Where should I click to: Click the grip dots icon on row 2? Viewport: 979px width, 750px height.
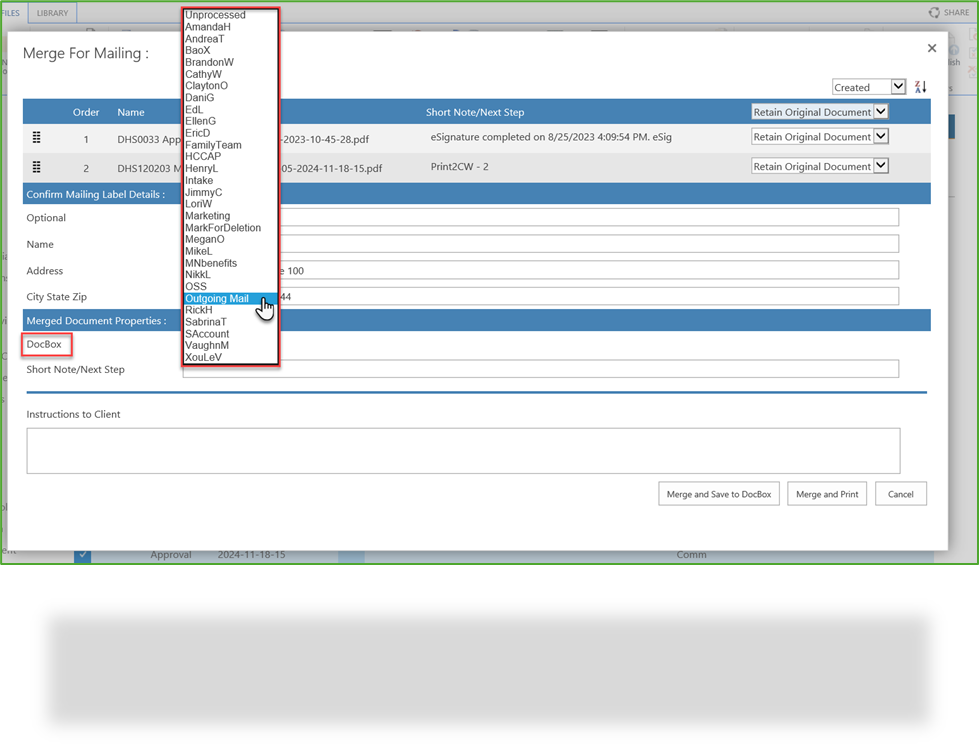pyautogui.click(x=38, y=166)
